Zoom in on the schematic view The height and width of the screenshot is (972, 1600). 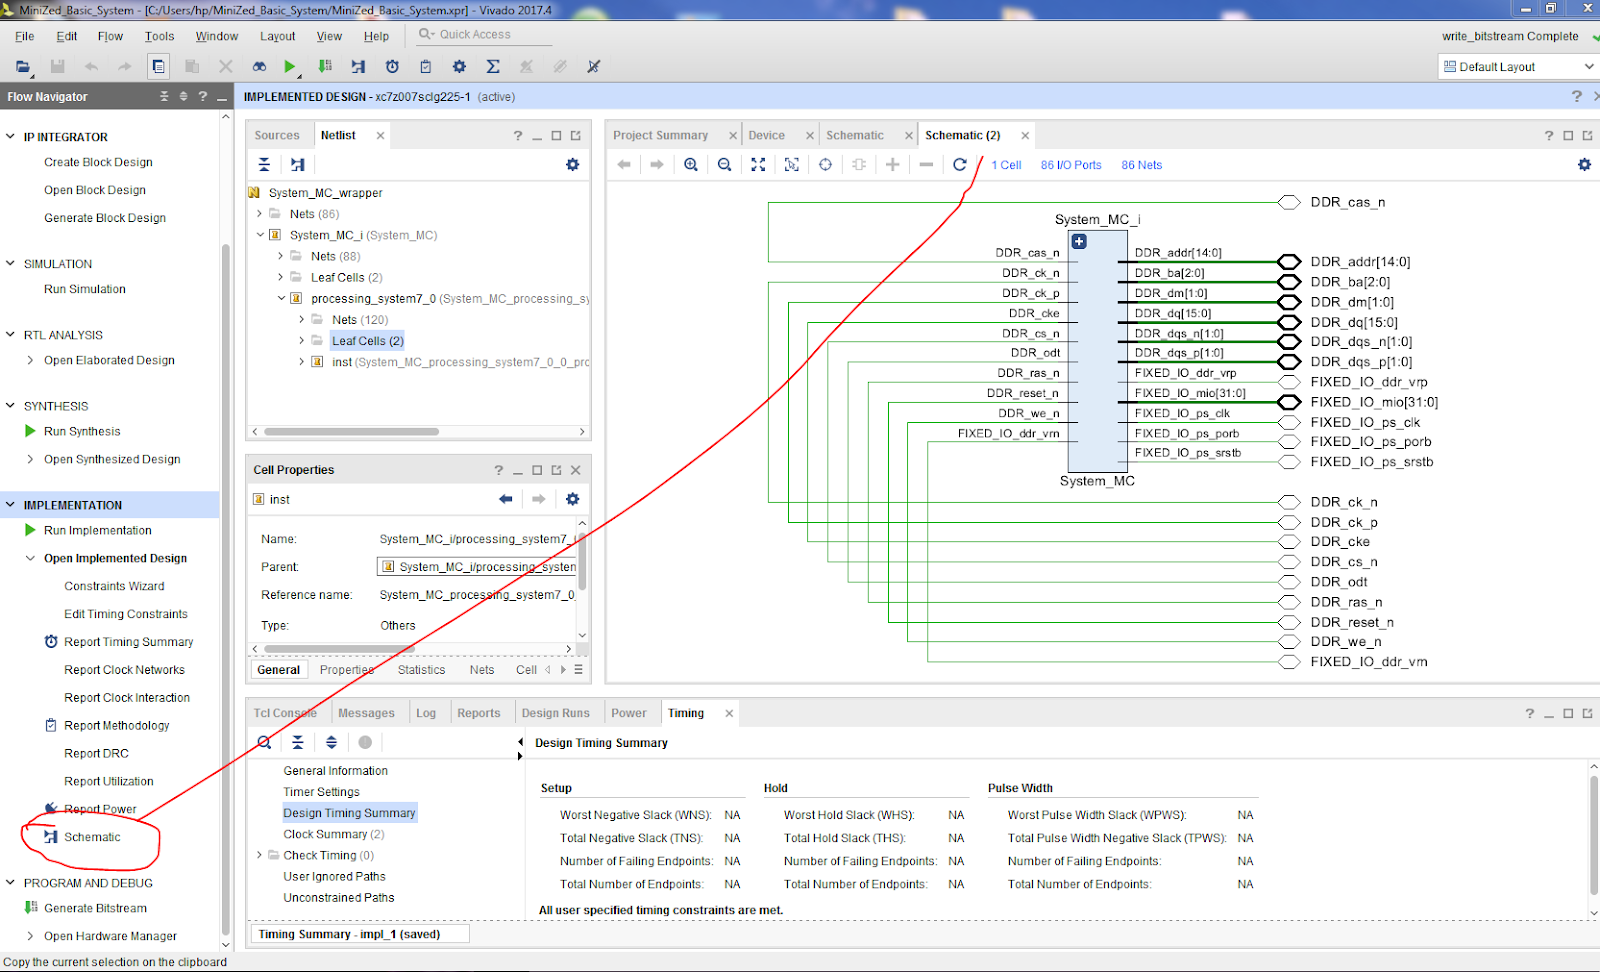point(690,165)
